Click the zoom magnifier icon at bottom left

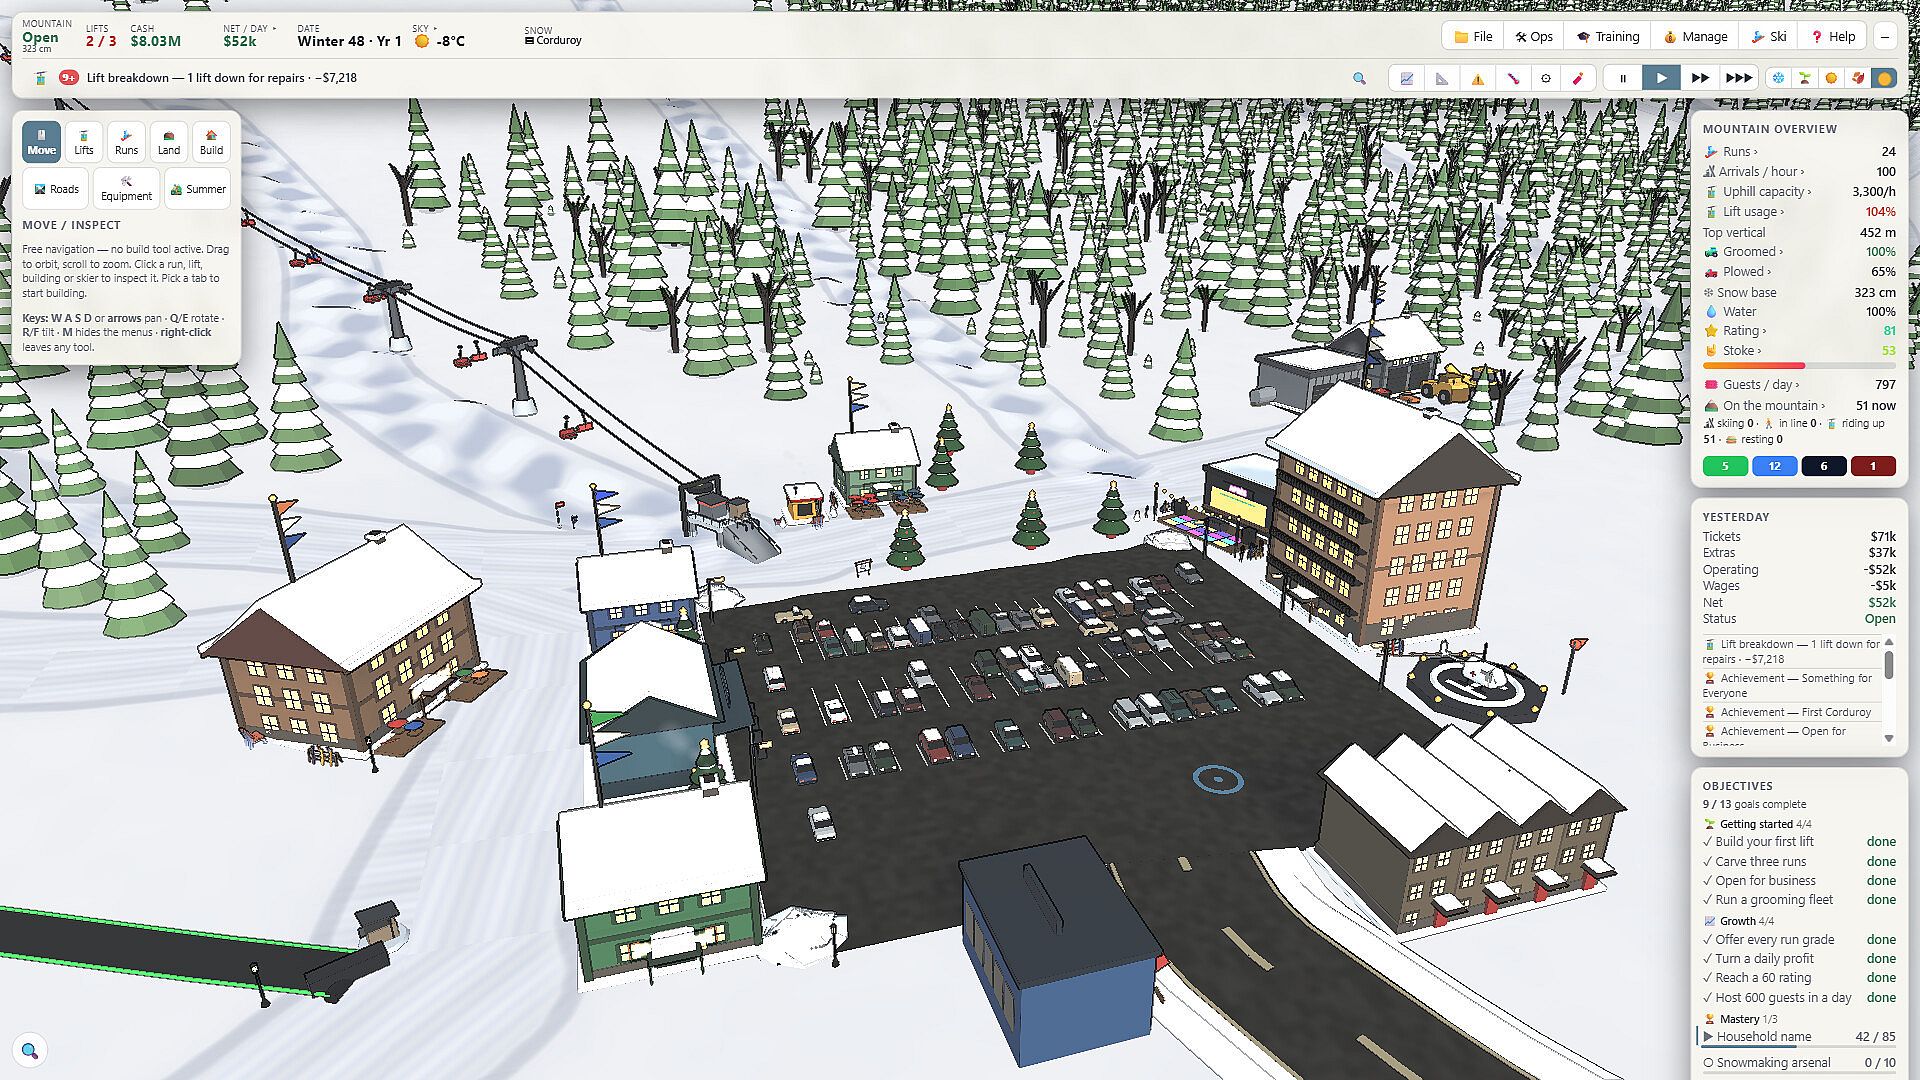[x=30, y=1050]
